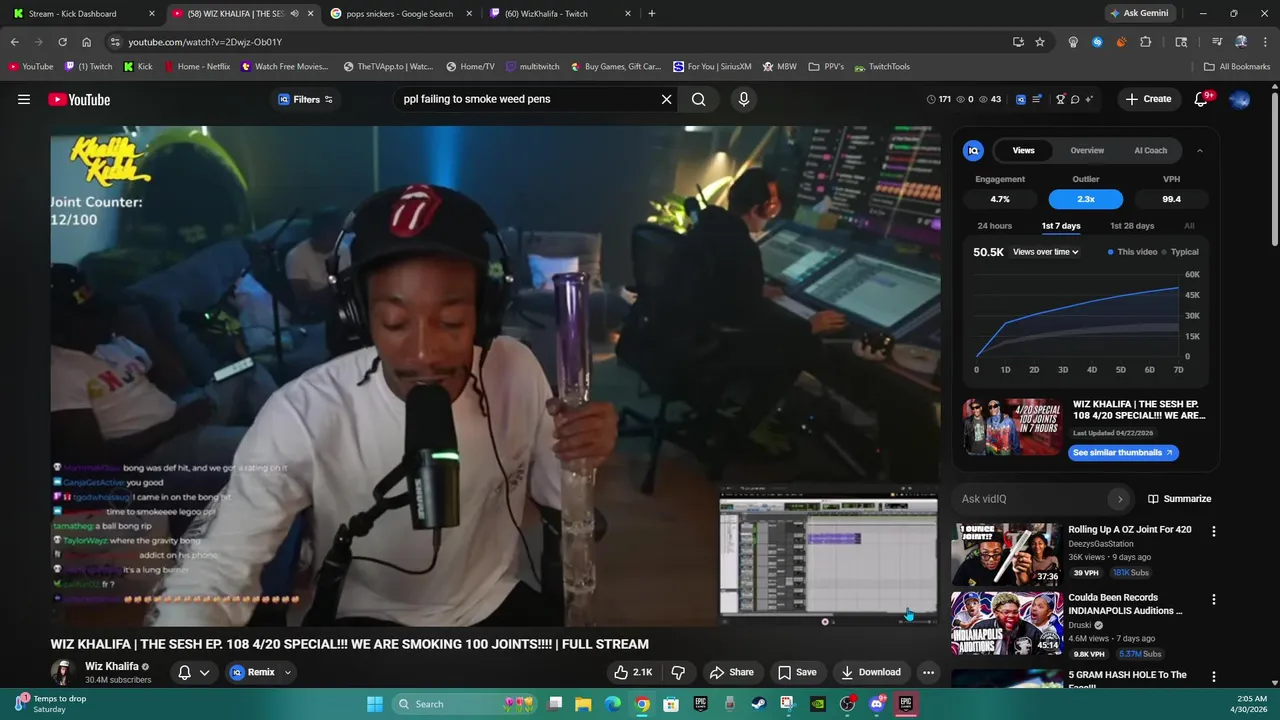Open Discord from the taskbar

click(877, 704)
